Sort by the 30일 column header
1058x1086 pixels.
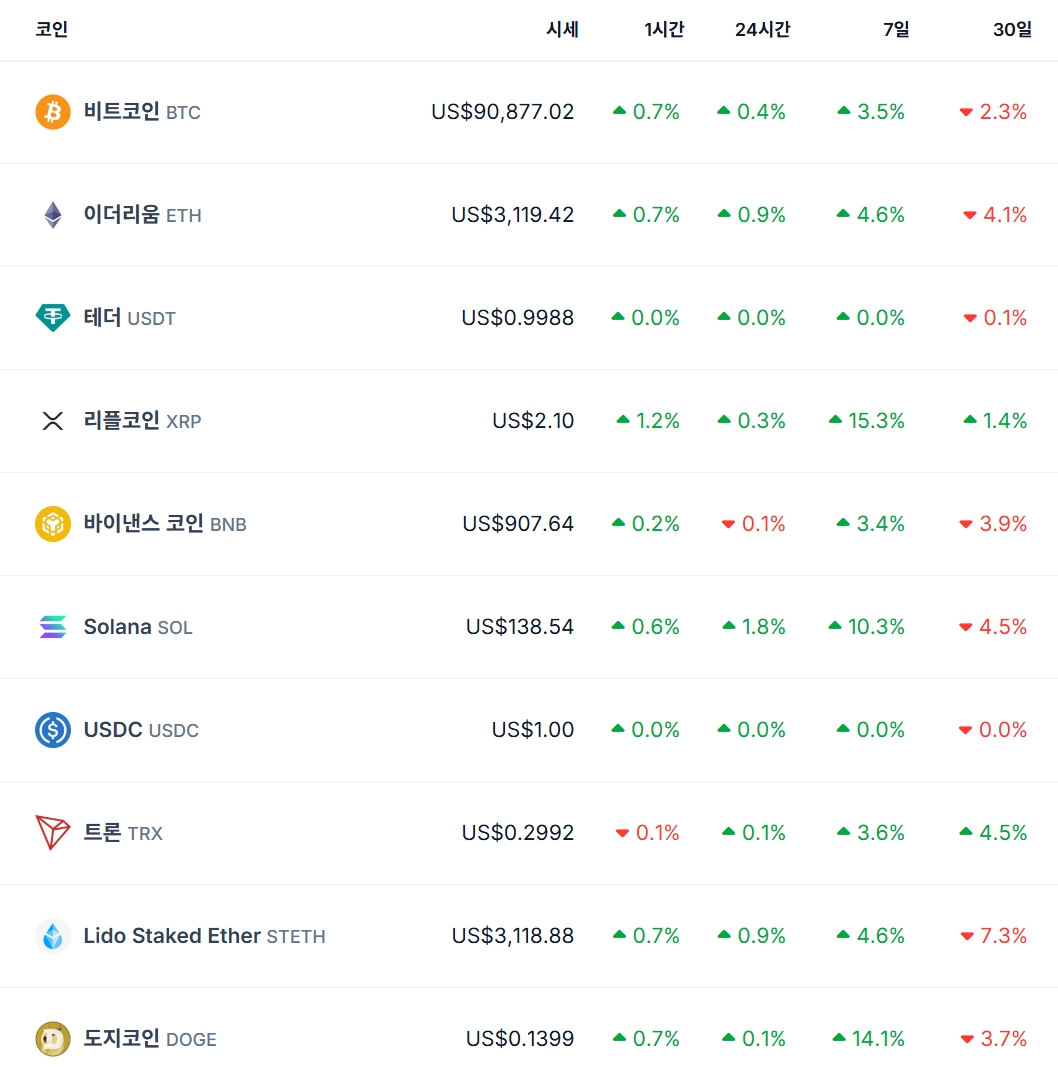click(1012, 30)
